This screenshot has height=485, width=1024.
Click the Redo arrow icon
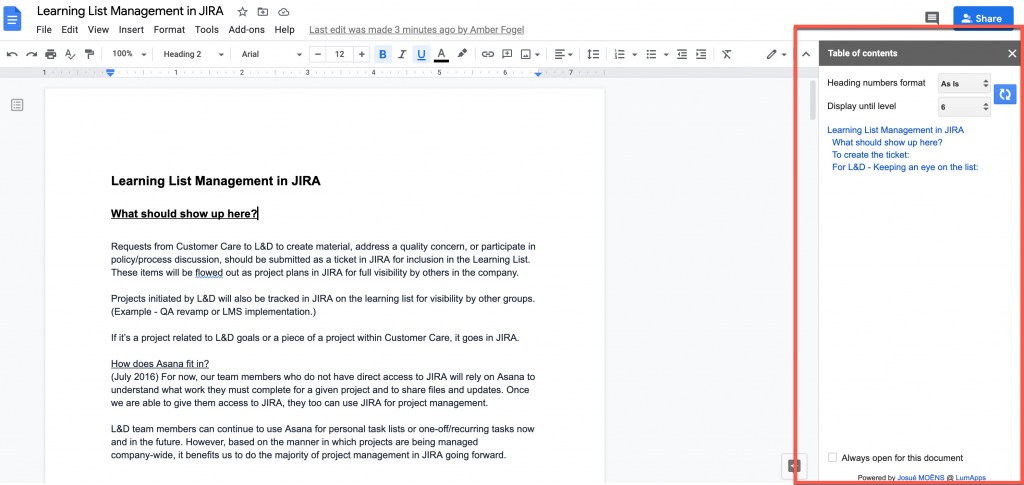pos(31,54)
